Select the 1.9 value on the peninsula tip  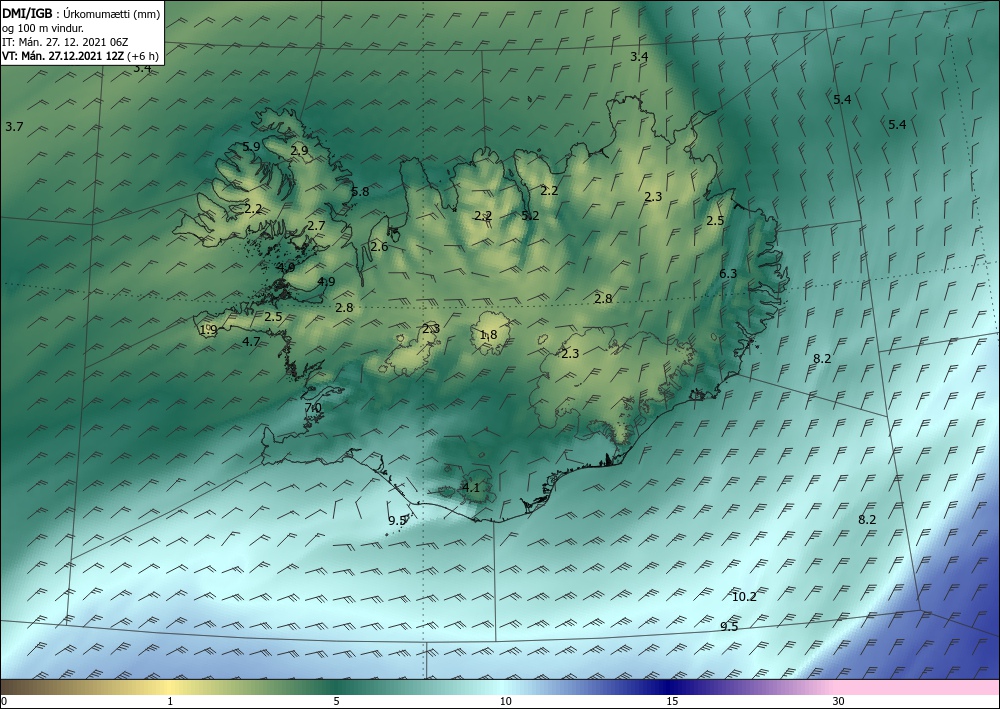point(209,330)
